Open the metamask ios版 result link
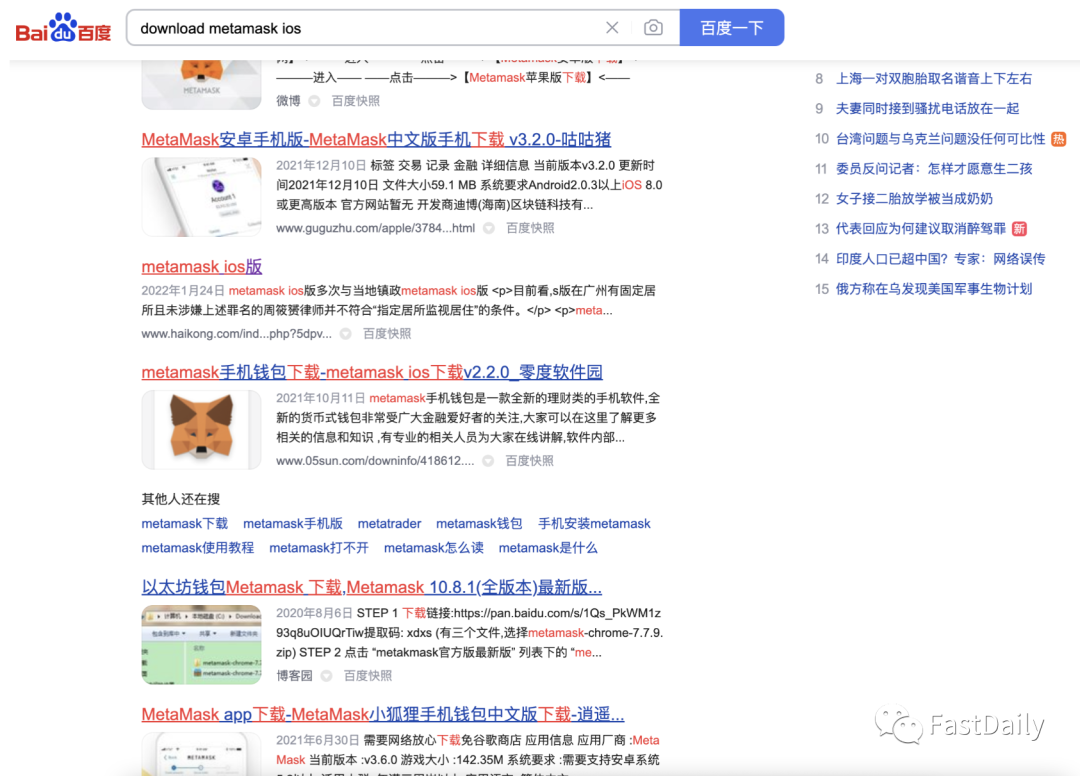Screen dimensions: 1080x776 click(x=201, y=266)
